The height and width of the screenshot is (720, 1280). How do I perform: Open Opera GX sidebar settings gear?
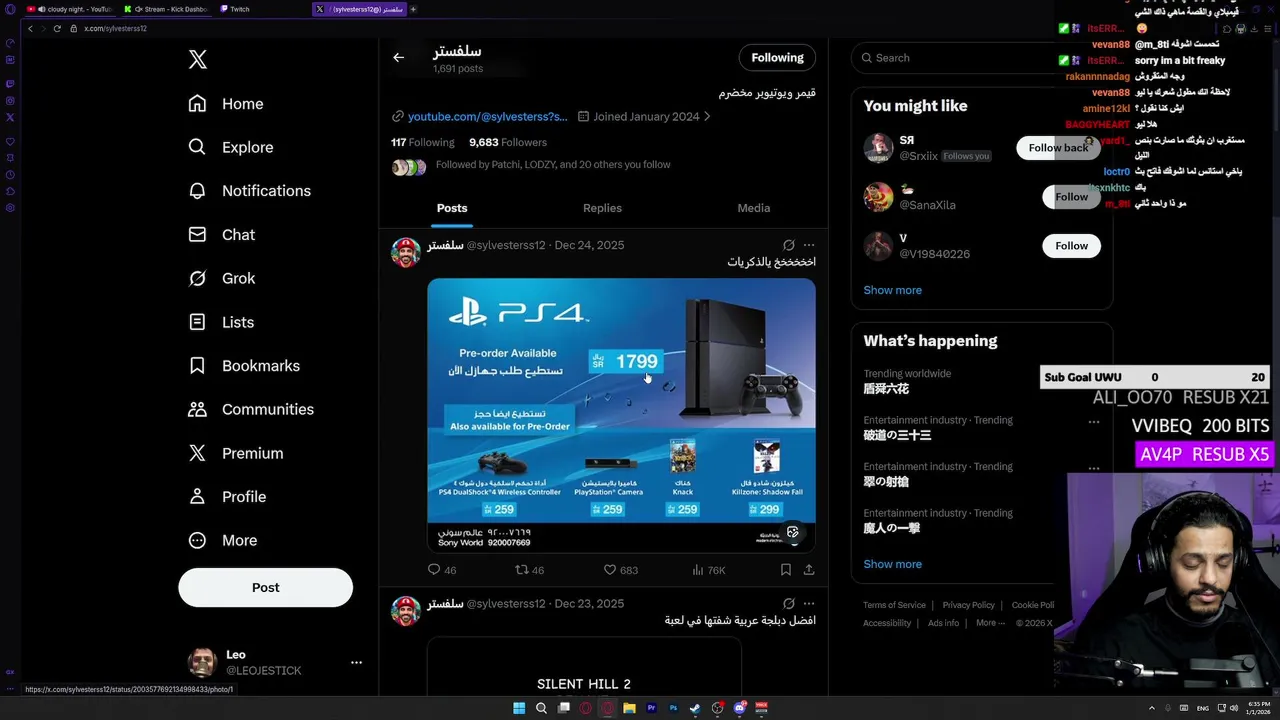(x=10, y=208)
